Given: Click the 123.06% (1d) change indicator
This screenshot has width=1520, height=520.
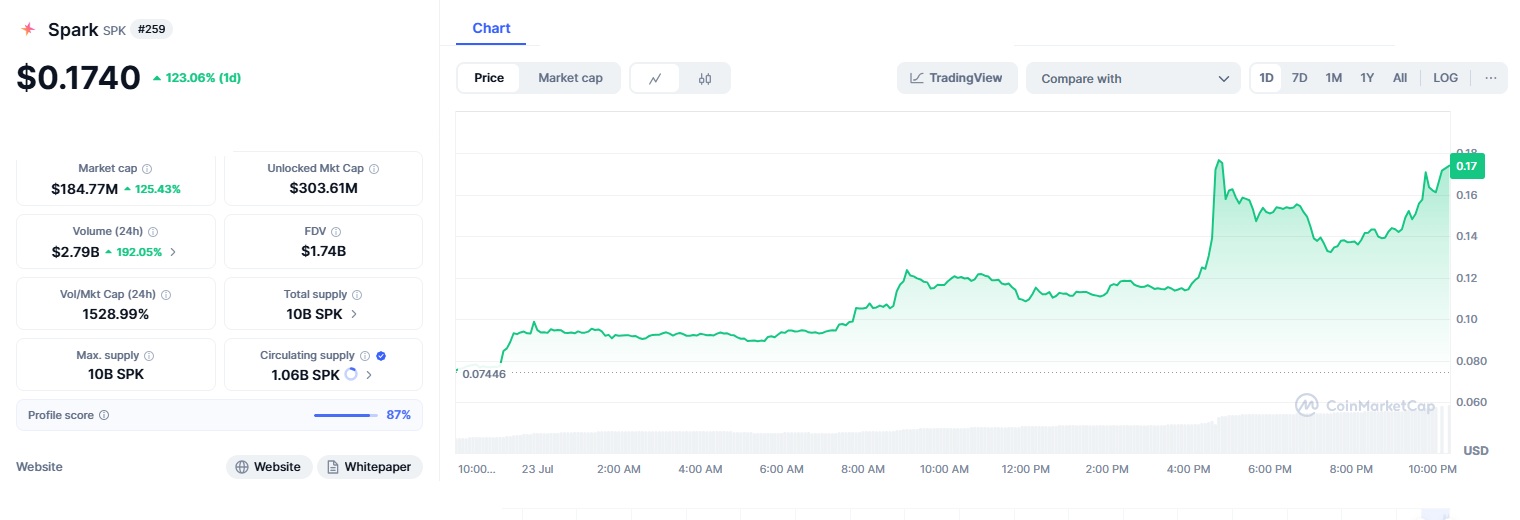Looking at the screenshot, I should pyautogui.click(x=196, y=78).
